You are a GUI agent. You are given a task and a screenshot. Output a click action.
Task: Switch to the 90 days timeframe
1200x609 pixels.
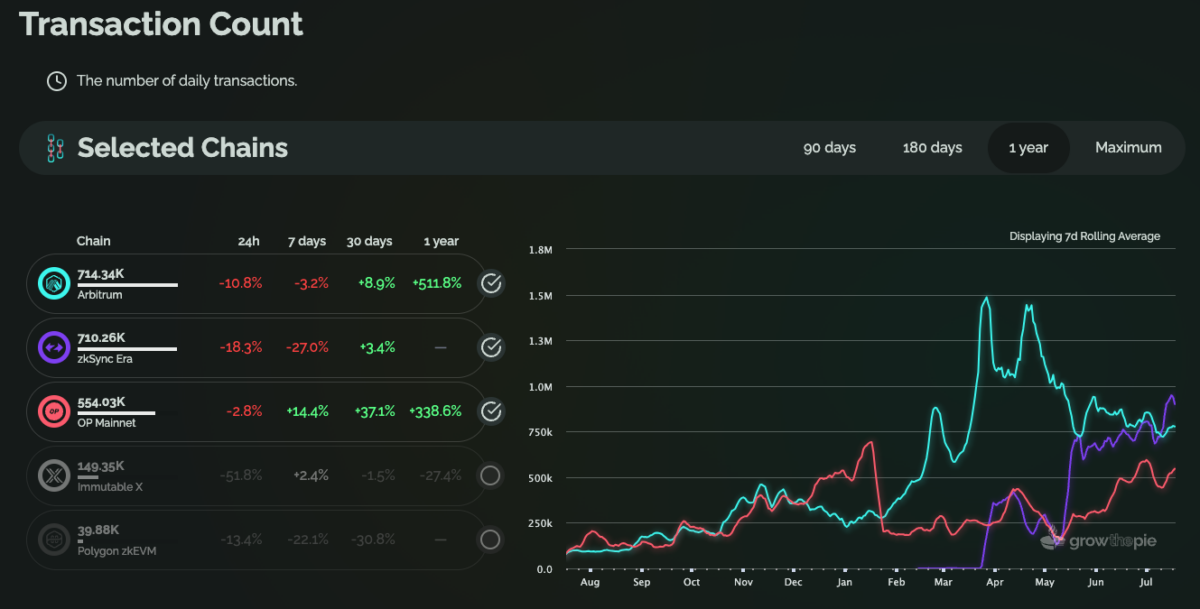(829, 148)
